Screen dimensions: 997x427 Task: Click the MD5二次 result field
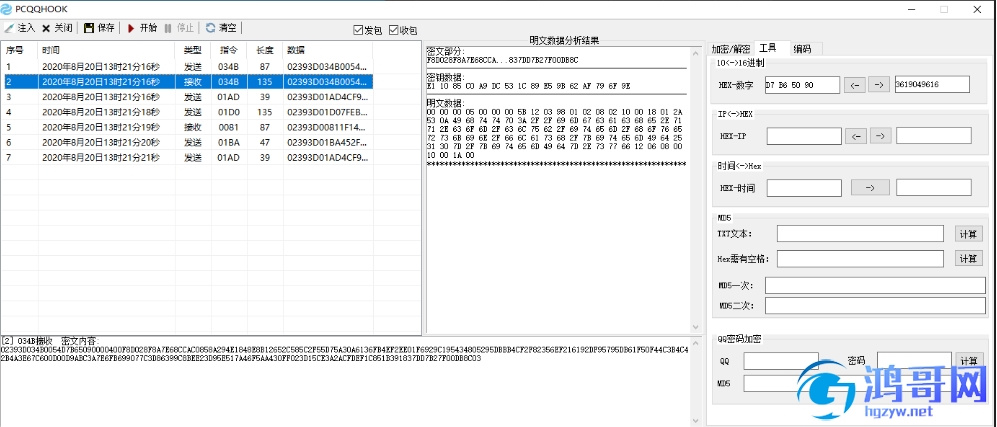(875, 306)
